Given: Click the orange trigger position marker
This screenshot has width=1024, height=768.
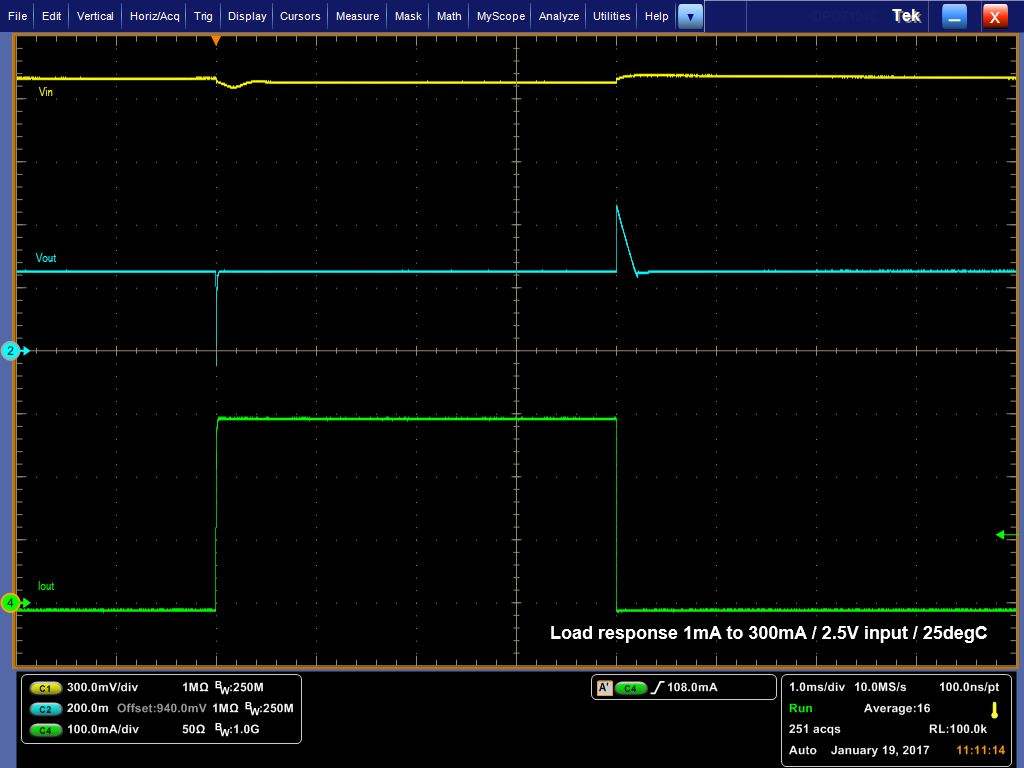Looking at the screenshot, I should pyautogui.click(x=215, y=40).
